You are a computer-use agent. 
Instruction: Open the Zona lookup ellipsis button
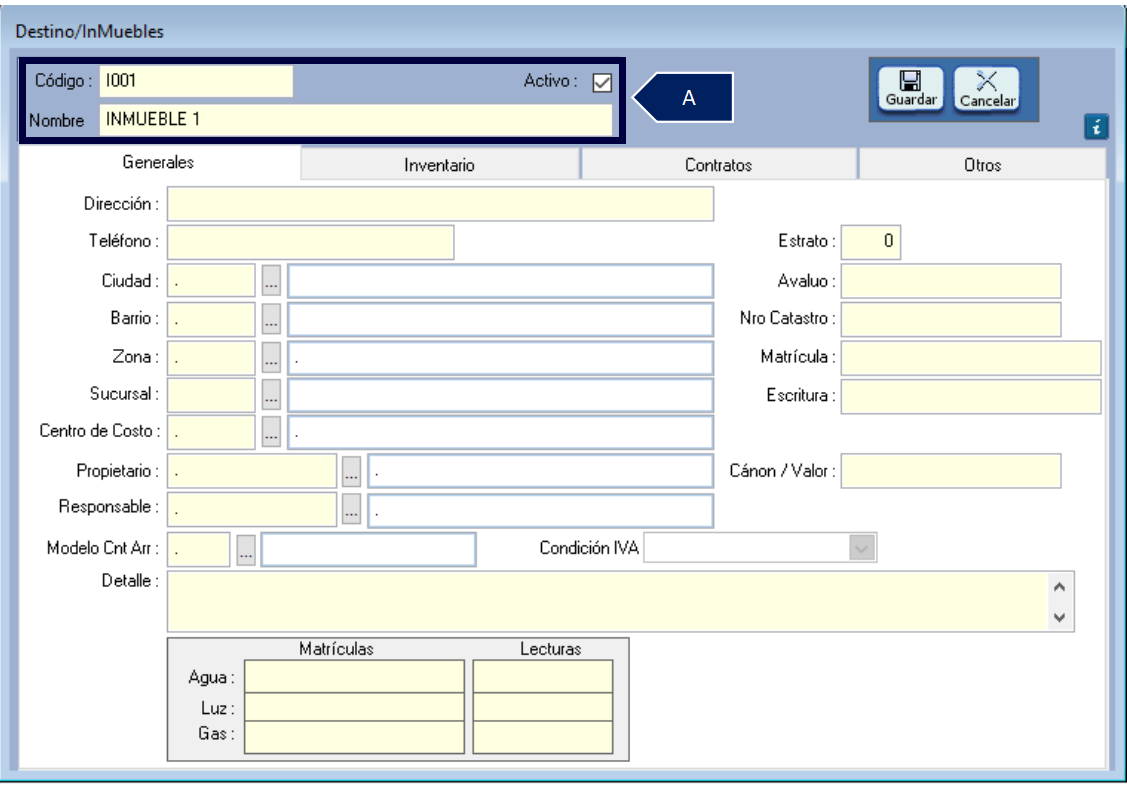click(x=271, y=357)
